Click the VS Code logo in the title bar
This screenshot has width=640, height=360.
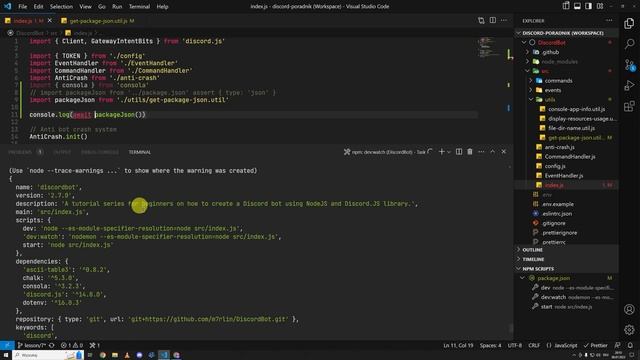pos(7,6)
